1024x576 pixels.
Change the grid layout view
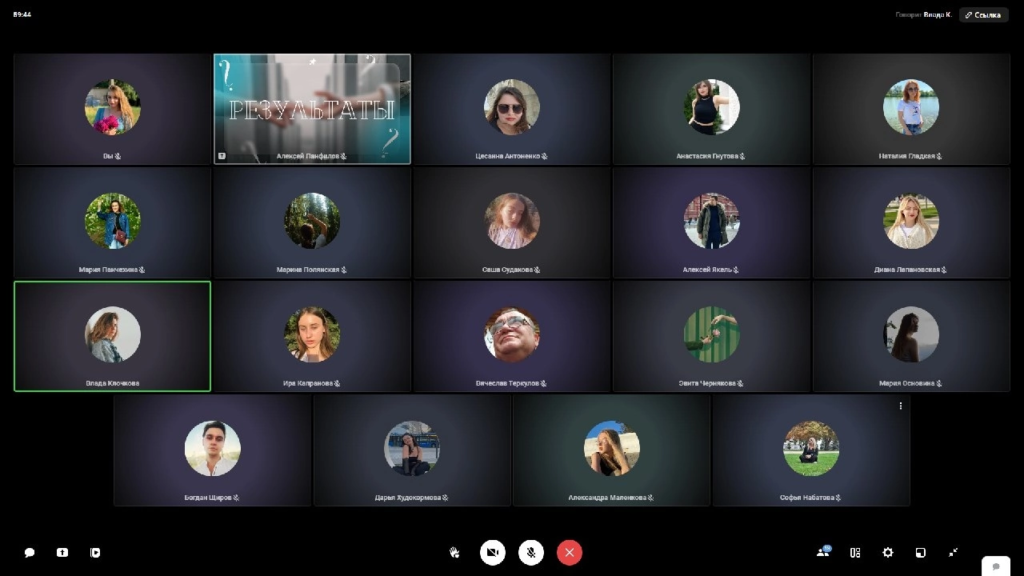855,552
